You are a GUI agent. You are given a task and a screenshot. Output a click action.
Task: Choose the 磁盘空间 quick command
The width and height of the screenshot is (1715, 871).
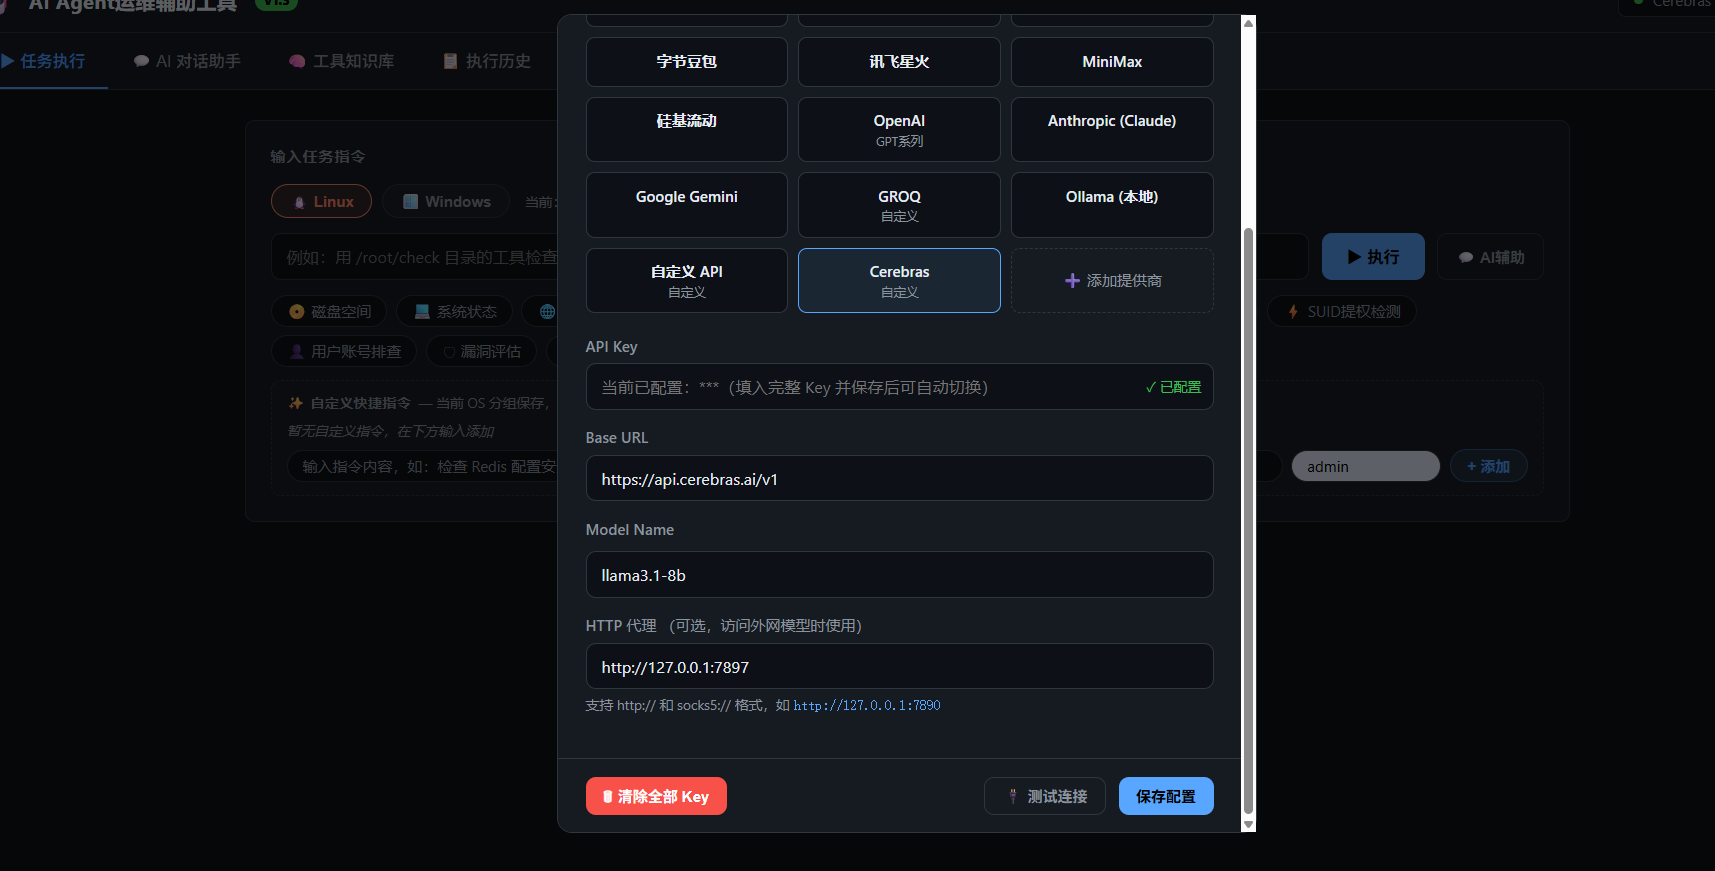pos(330,311)
